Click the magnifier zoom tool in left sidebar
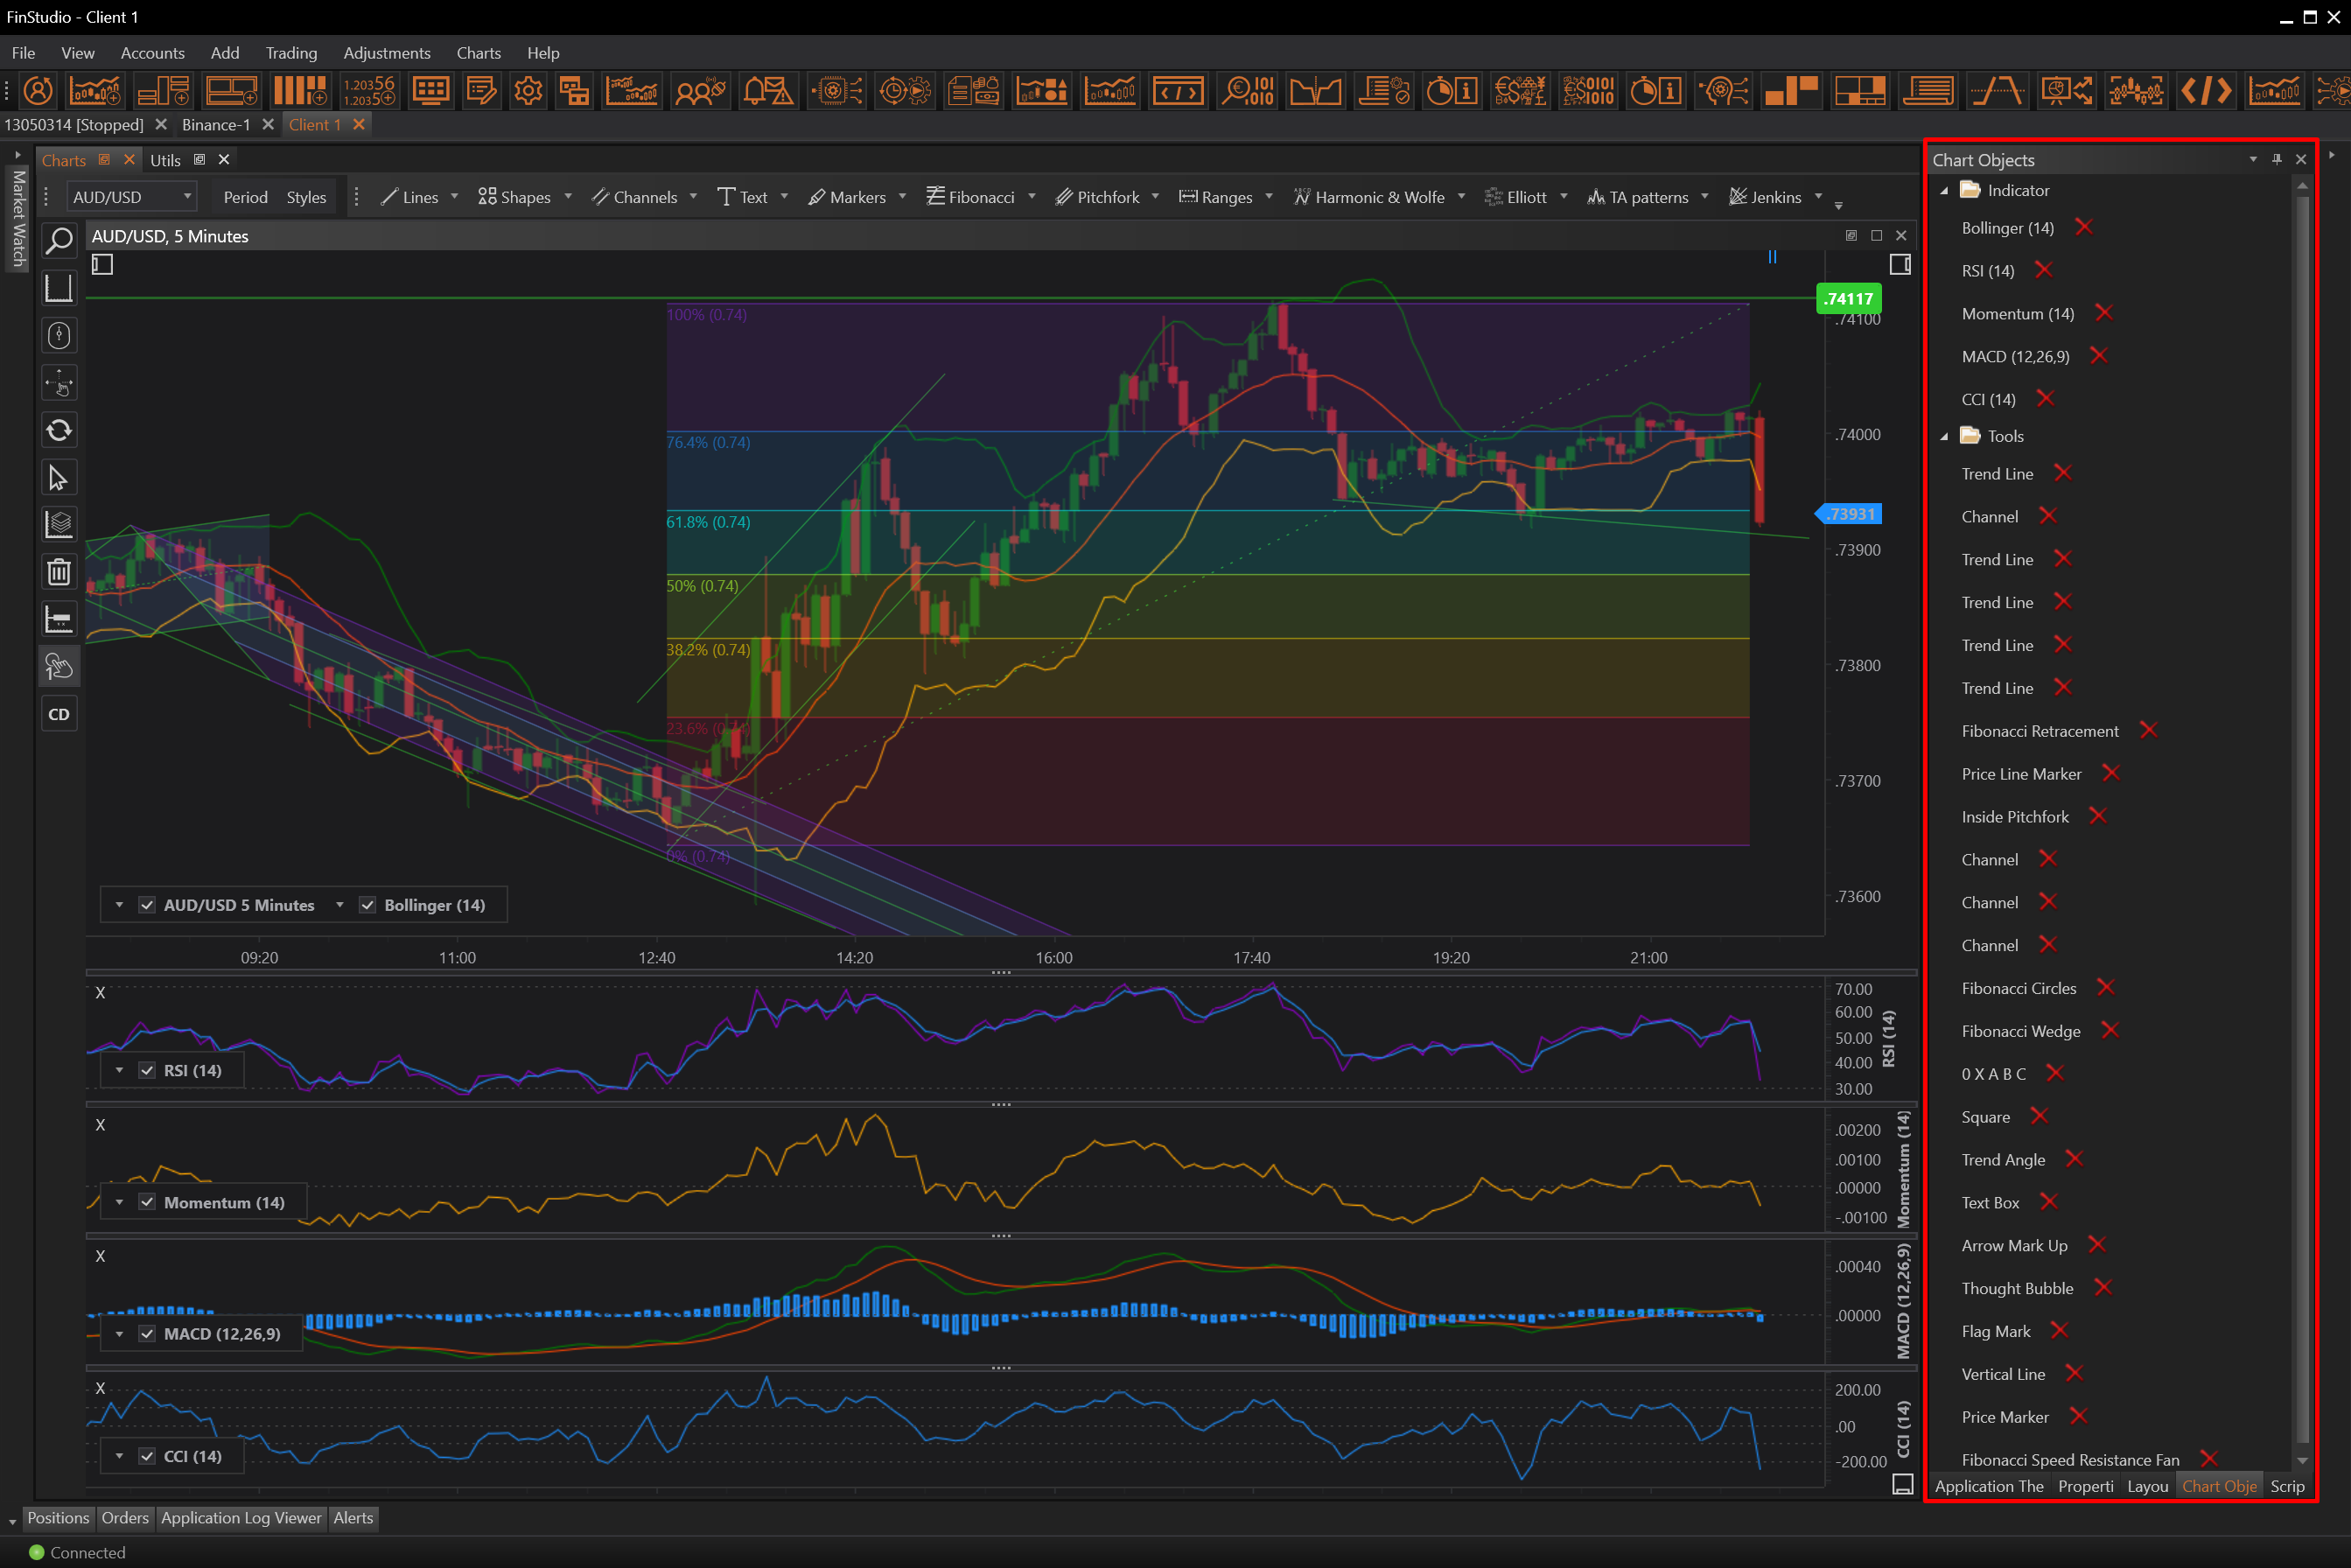This screenshot has width=2351, height=1568. pyautogui.click(x=59, y=241)
